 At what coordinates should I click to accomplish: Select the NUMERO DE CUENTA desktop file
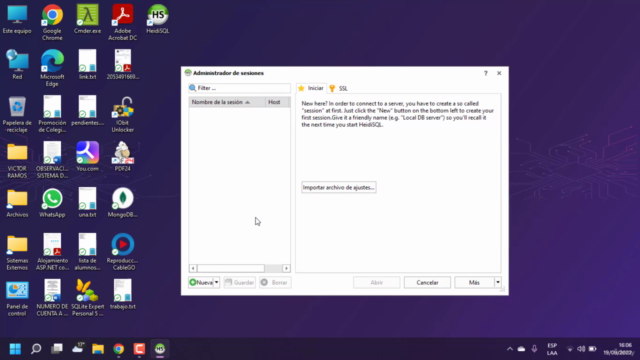52,298
